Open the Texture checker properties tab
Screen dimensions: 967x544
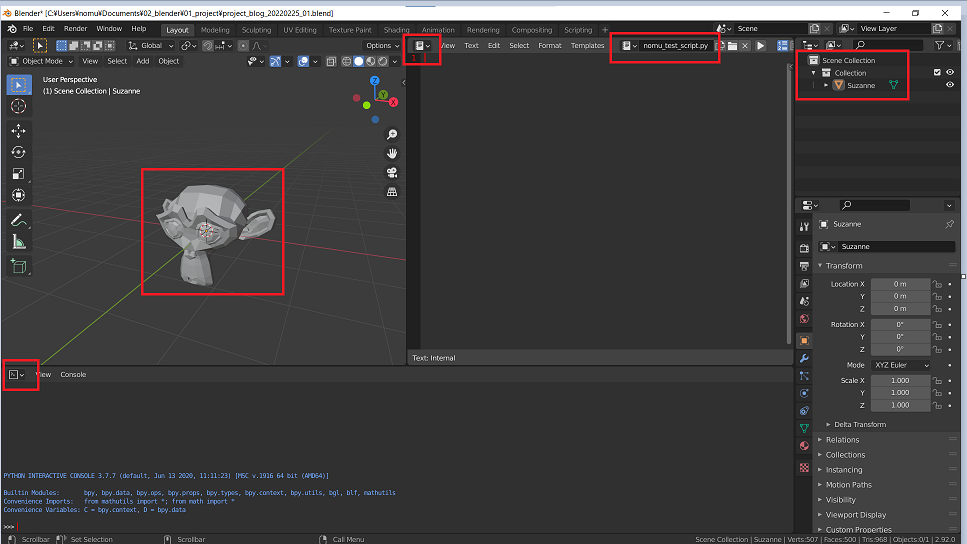(x=804, y=468)
